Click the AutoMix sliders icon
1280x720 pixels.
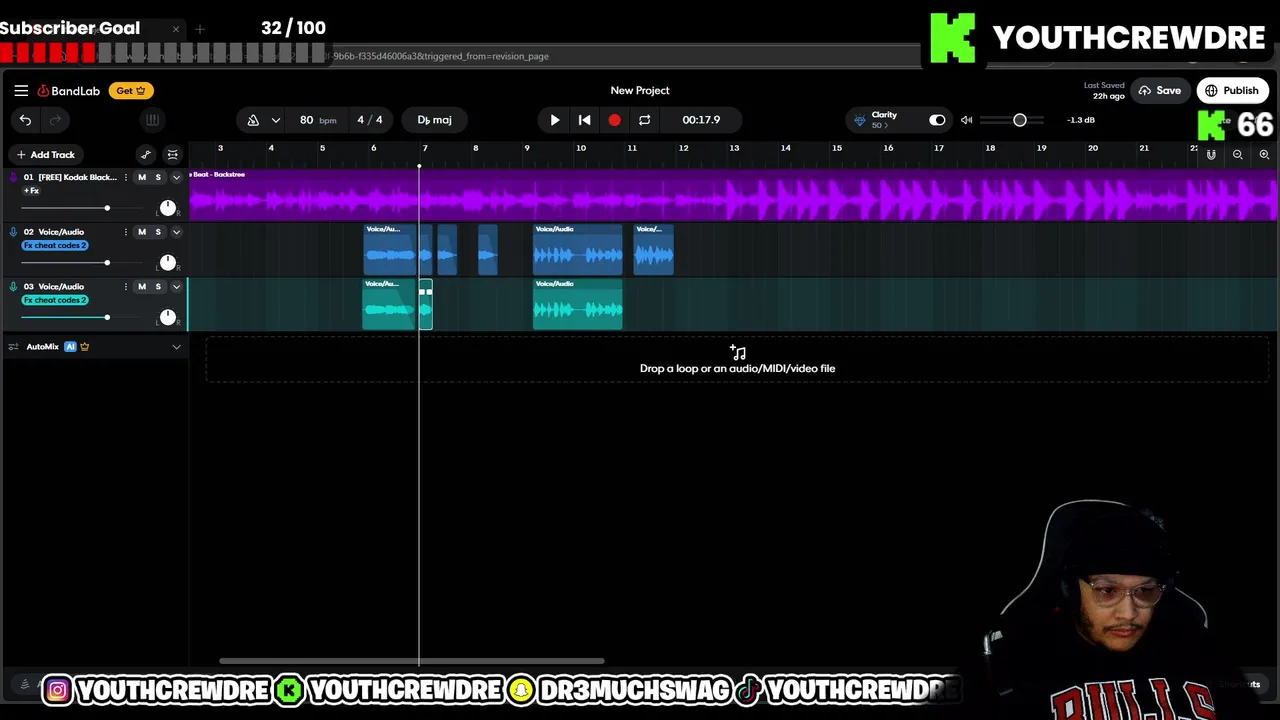click(x=13, y=347)
